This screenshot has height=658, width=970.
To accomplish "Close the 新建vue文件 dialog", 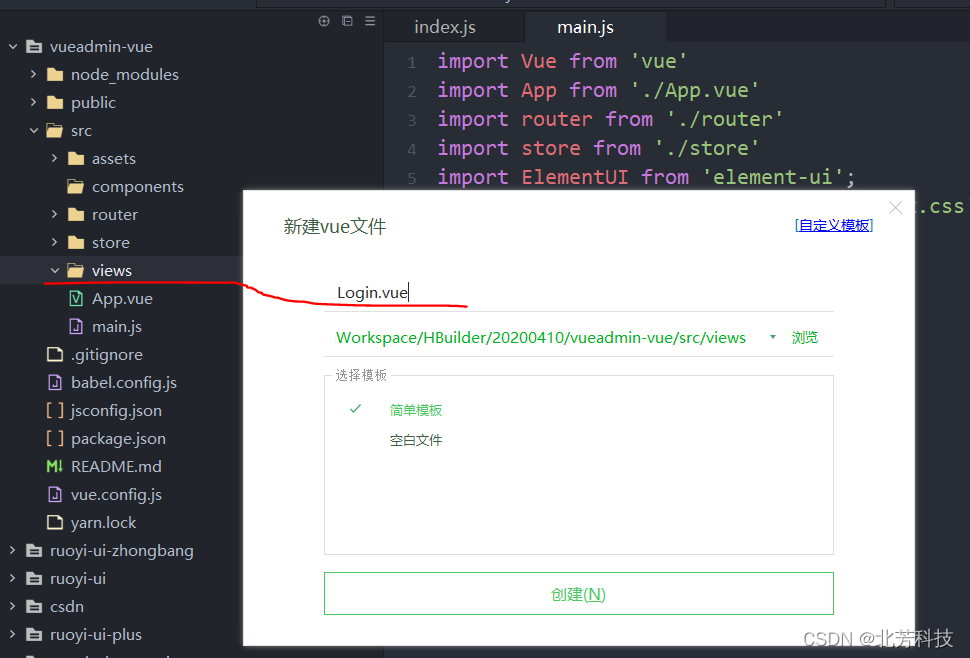I will pos(895,208).
